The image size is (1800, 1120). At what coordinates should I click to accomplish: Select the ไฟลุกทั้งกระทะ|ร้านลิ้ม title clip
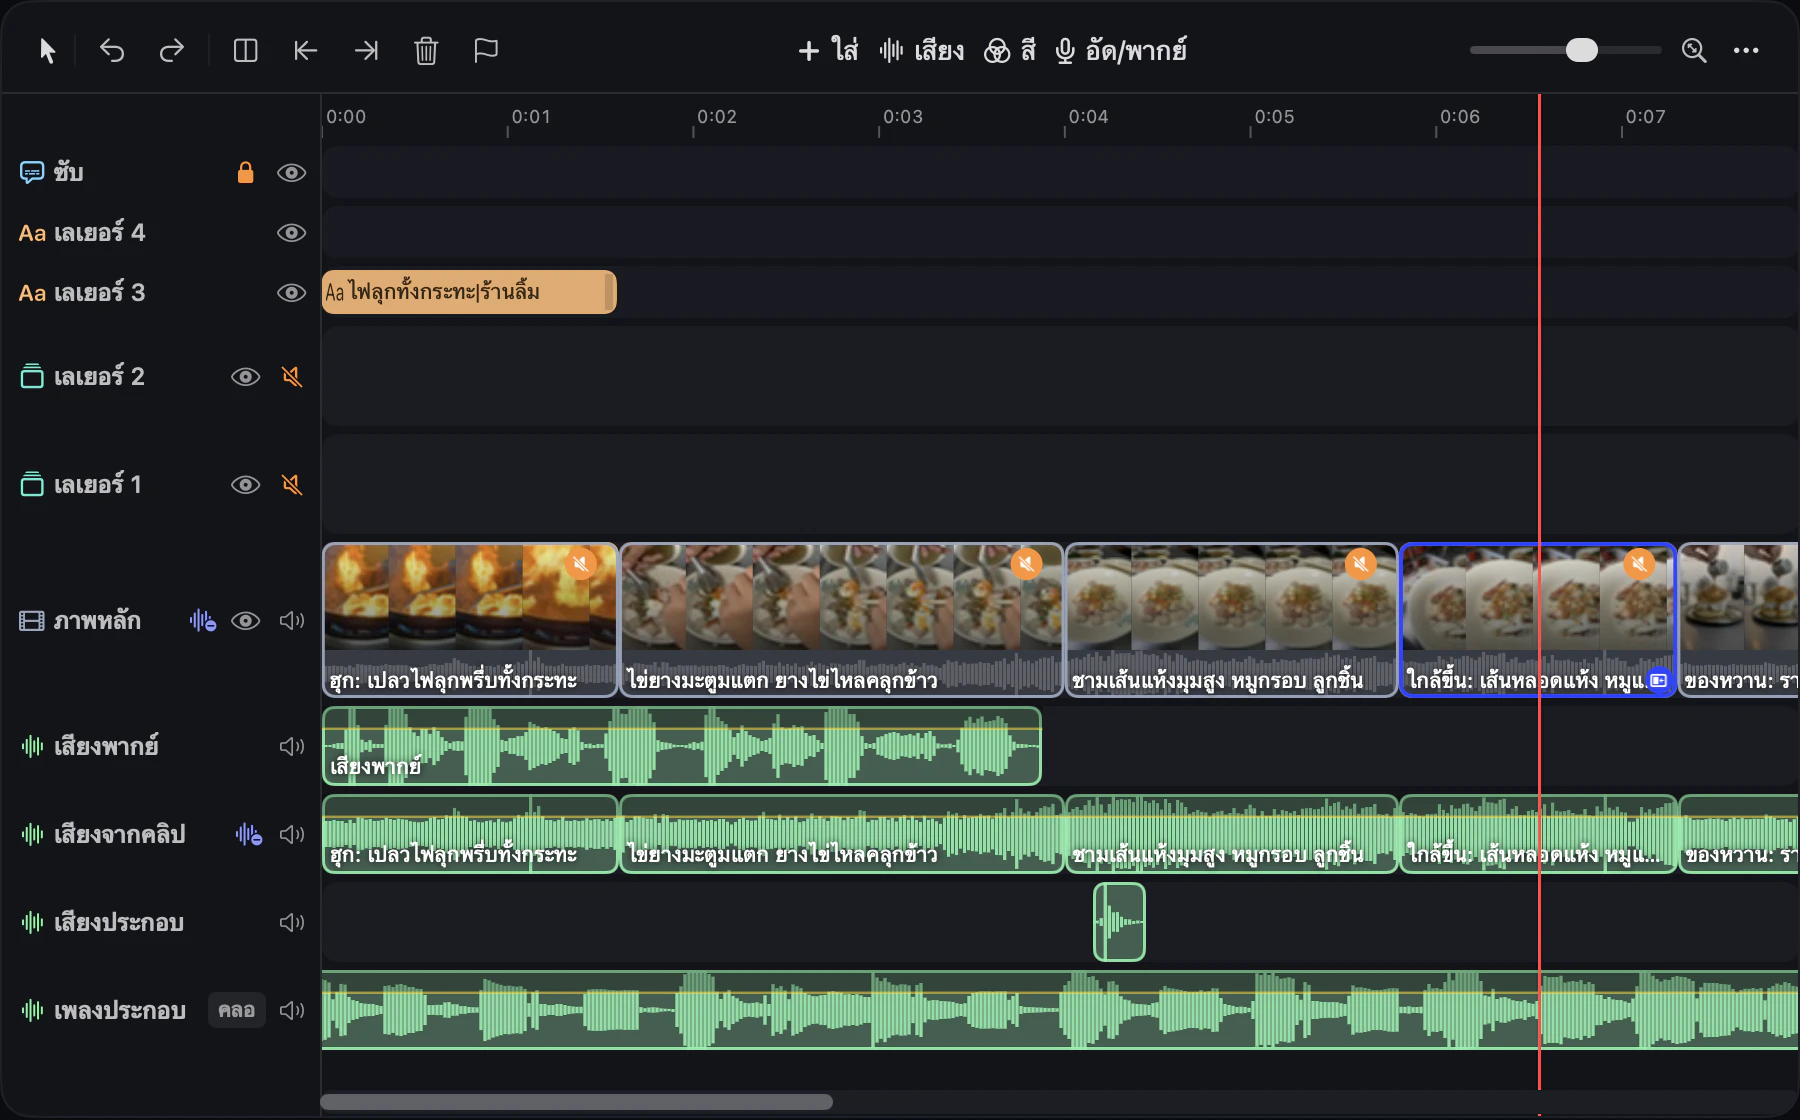tap(469, 292)
